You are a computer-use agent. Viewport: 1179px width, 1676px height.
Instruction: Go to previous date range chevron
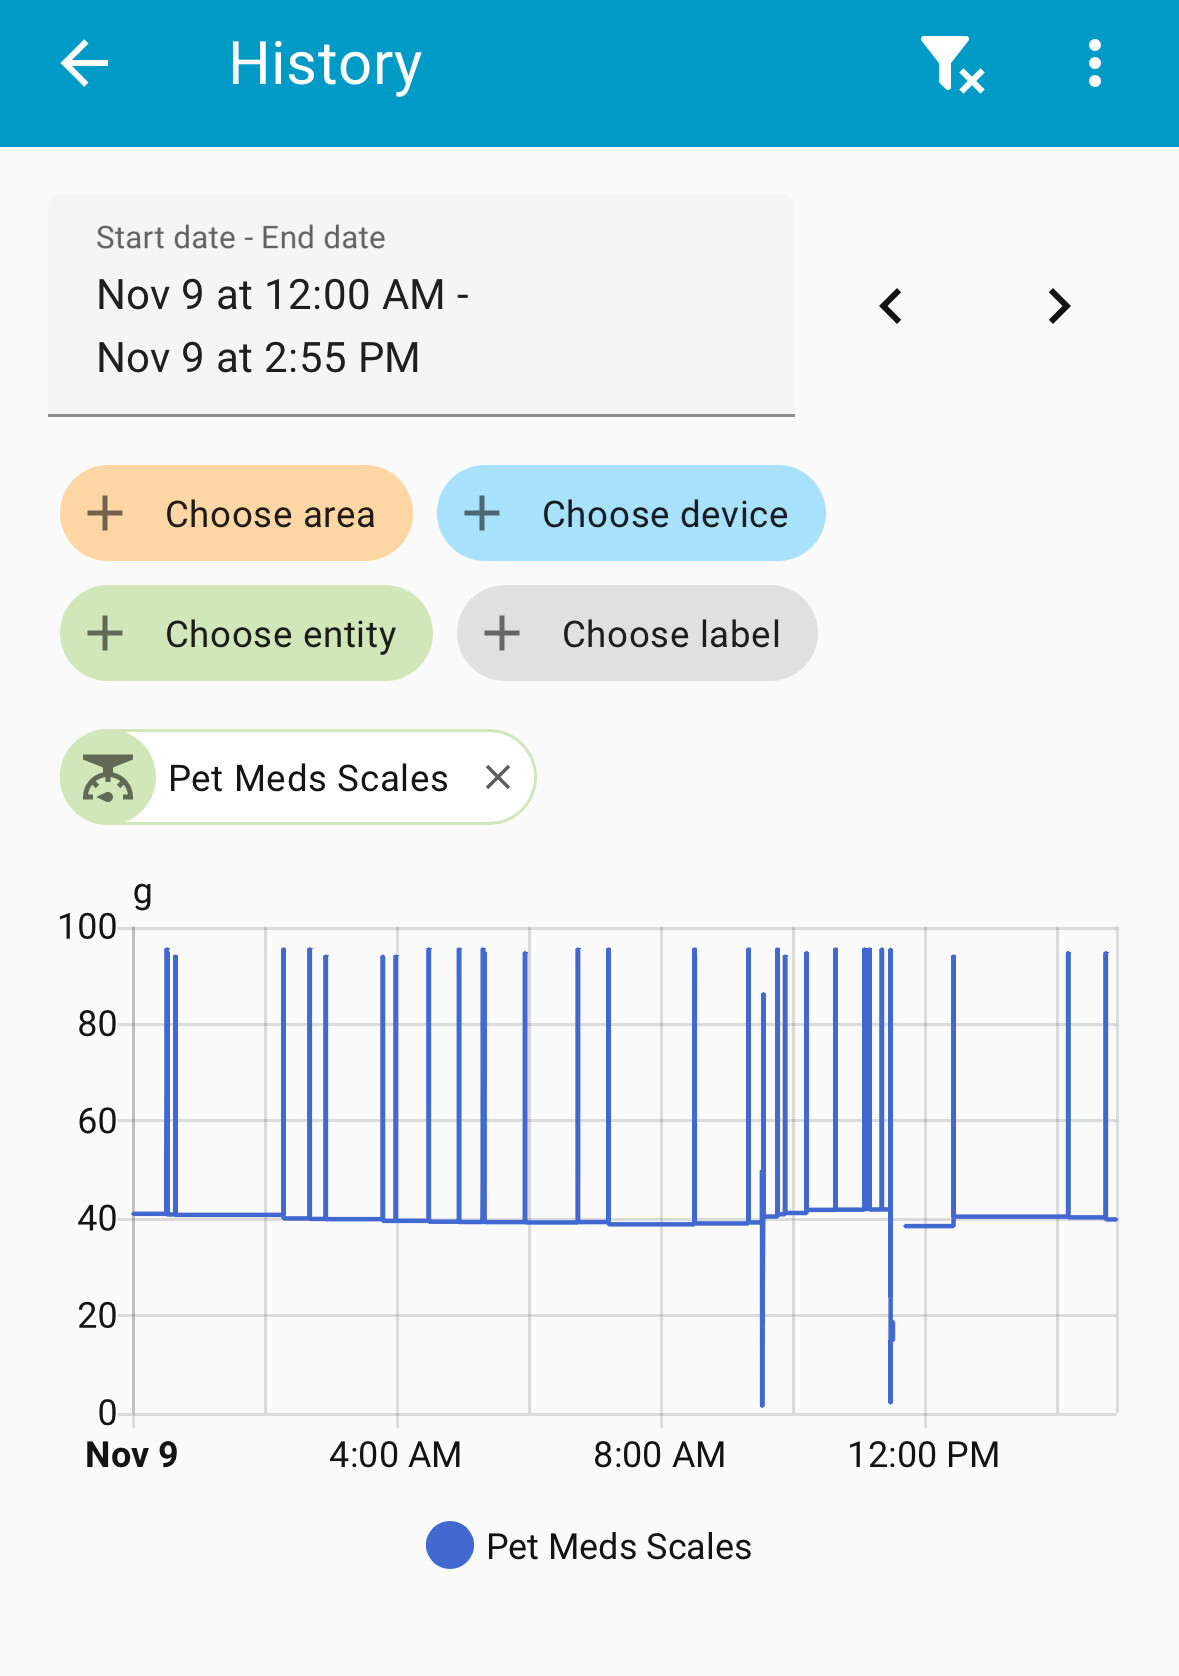point(891,306)
